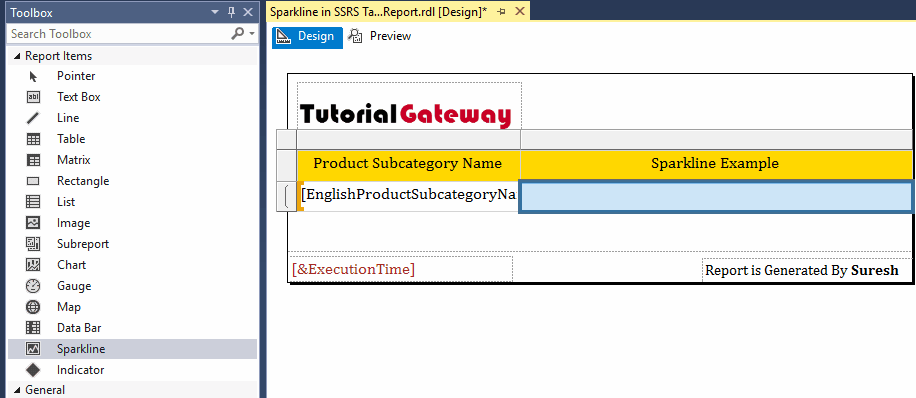Viewport: 916px width, 398px height.
Task: Select the Pointer tool icon
Action: [33, 76]
